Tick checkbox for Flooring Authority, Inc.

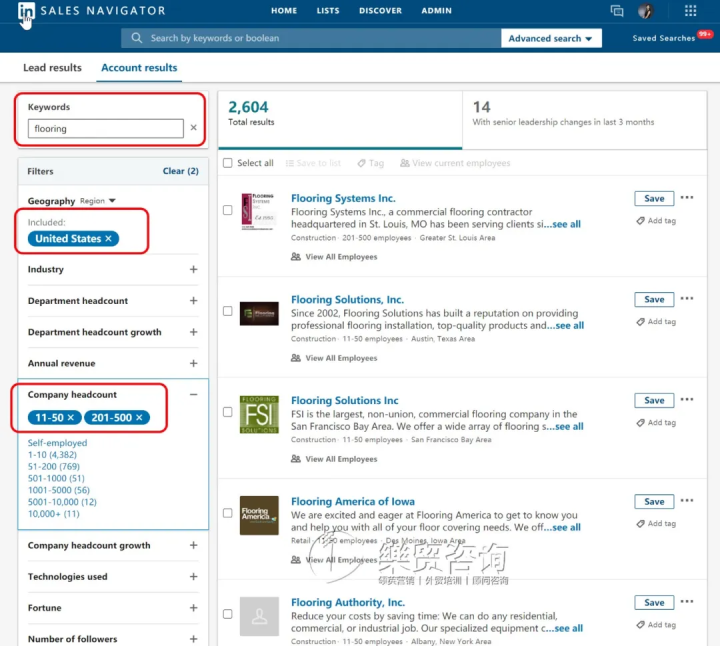tap(228, 614)
